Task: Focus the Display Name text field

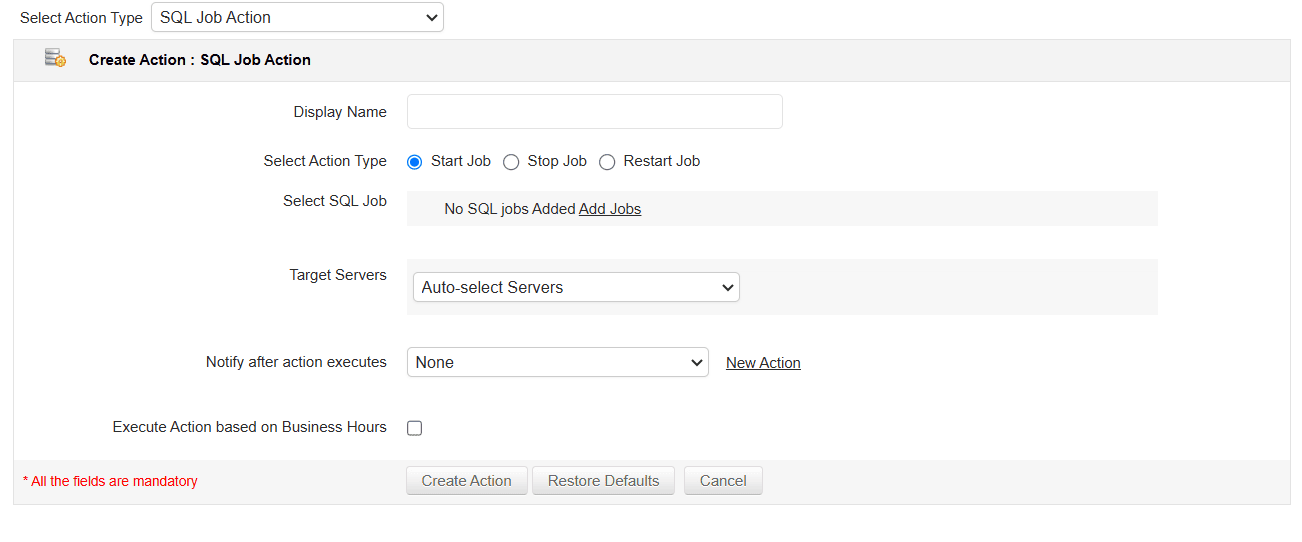Action: coord(594,112)
